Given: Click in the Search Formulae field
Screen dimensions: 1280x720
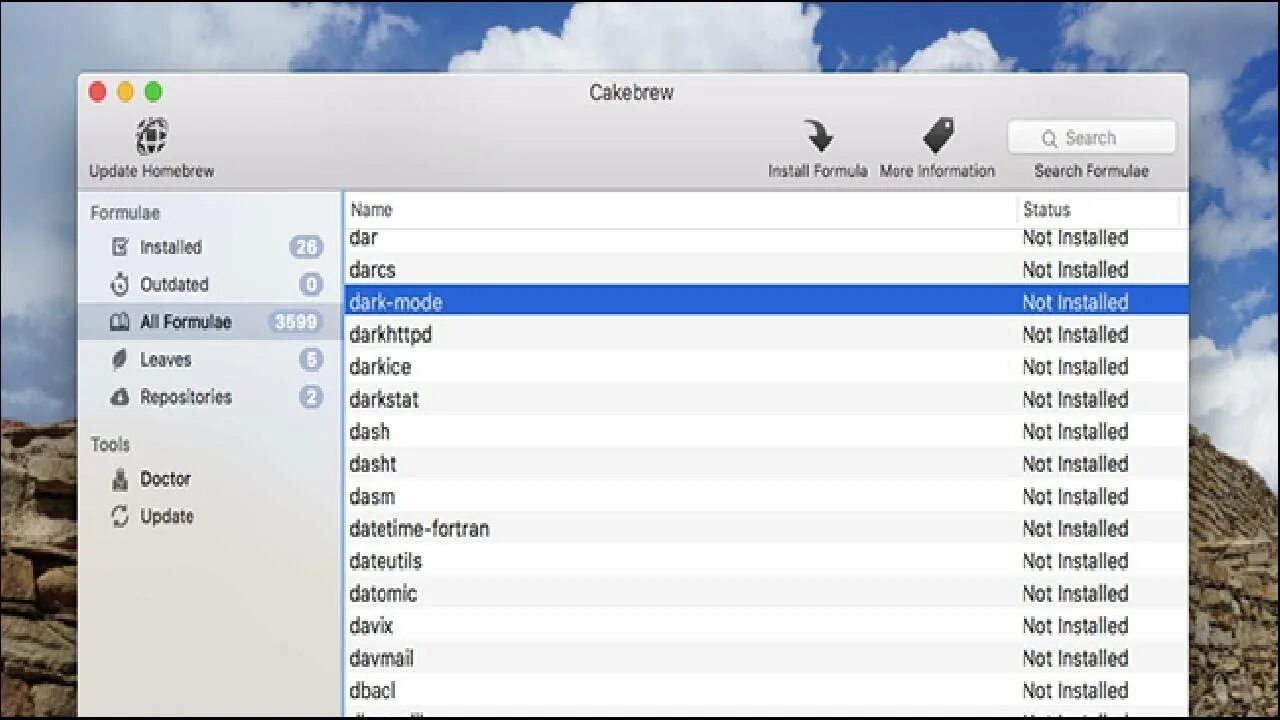Looking at the screenshot, I should [x=1092, y=138].
